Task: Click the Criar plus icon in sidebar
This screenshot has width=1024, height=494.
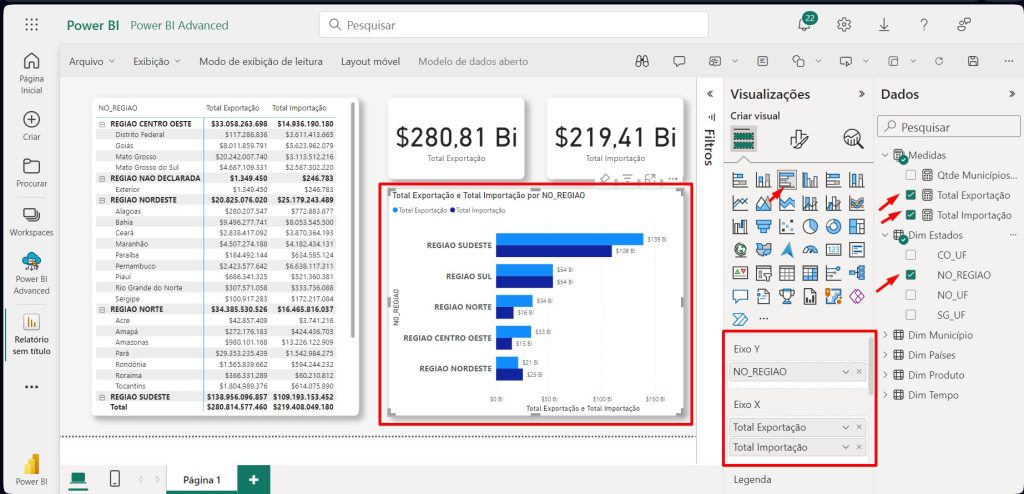Action: pos(31,125)
